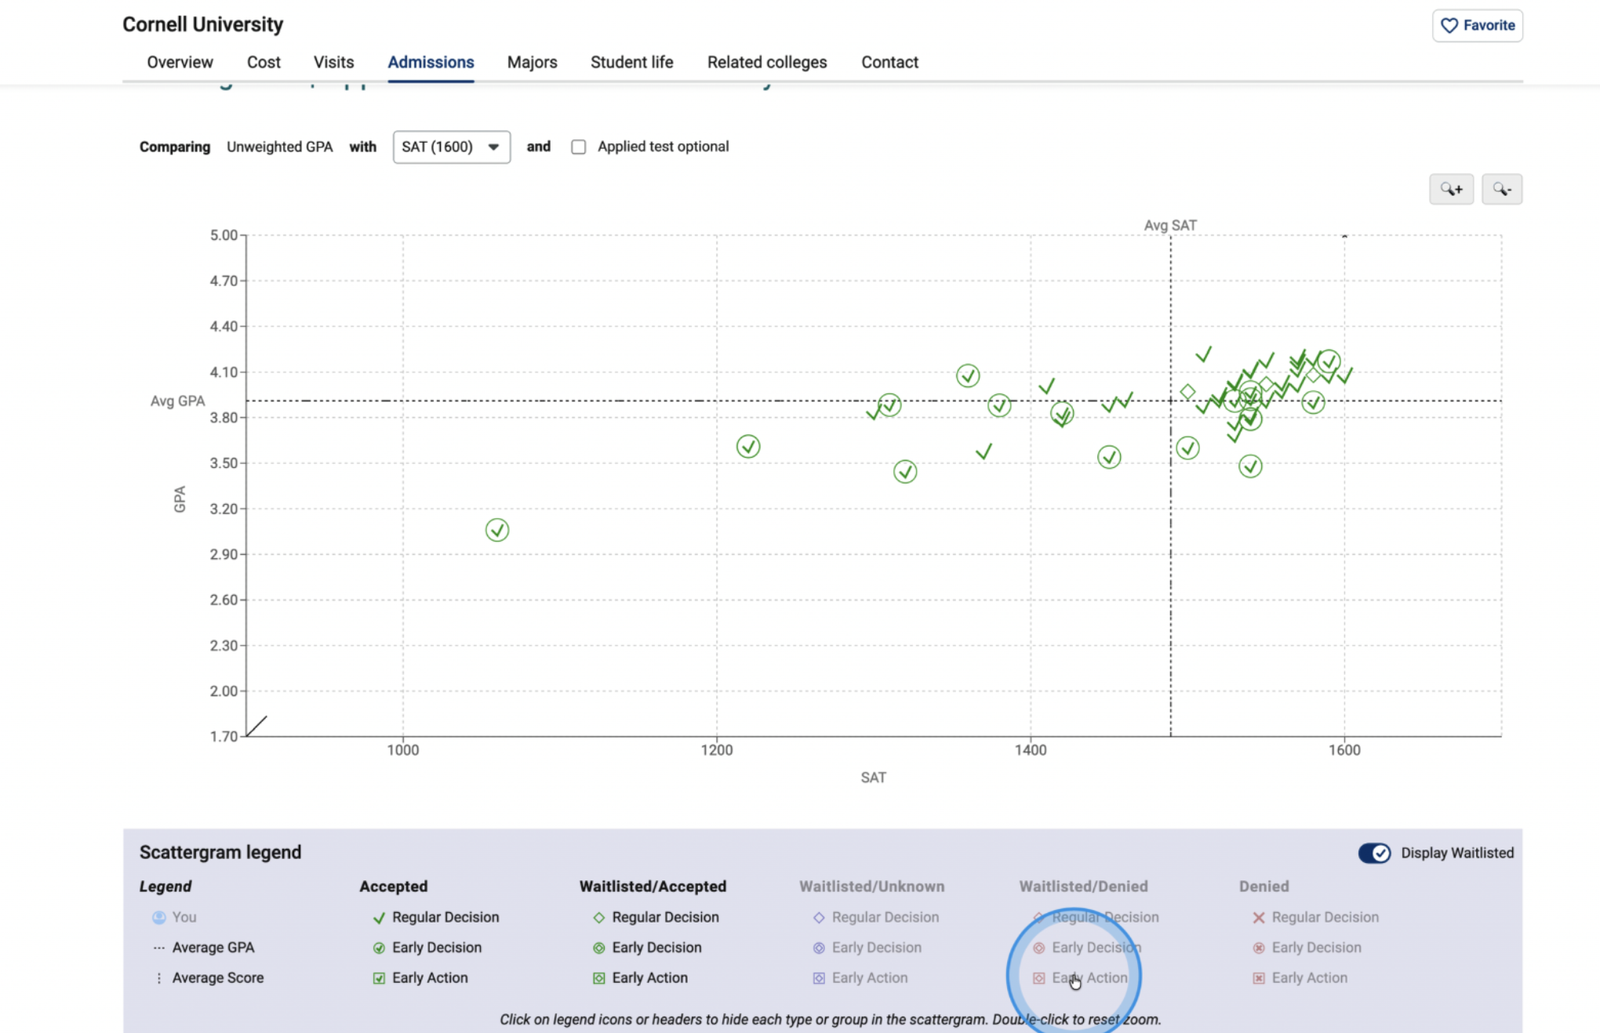Click the Denied Early Action icon

1259,978
